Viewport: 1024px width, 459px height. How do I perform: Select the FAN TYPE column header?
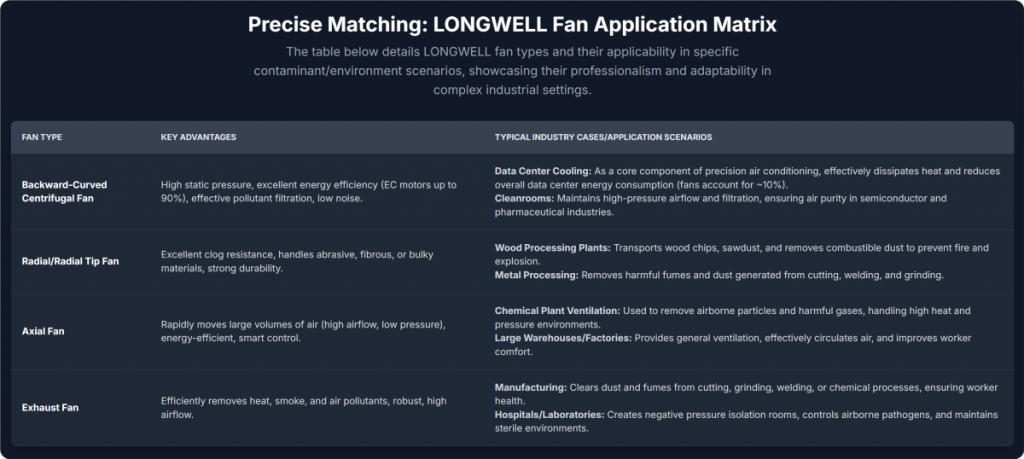tap(42, 138)
